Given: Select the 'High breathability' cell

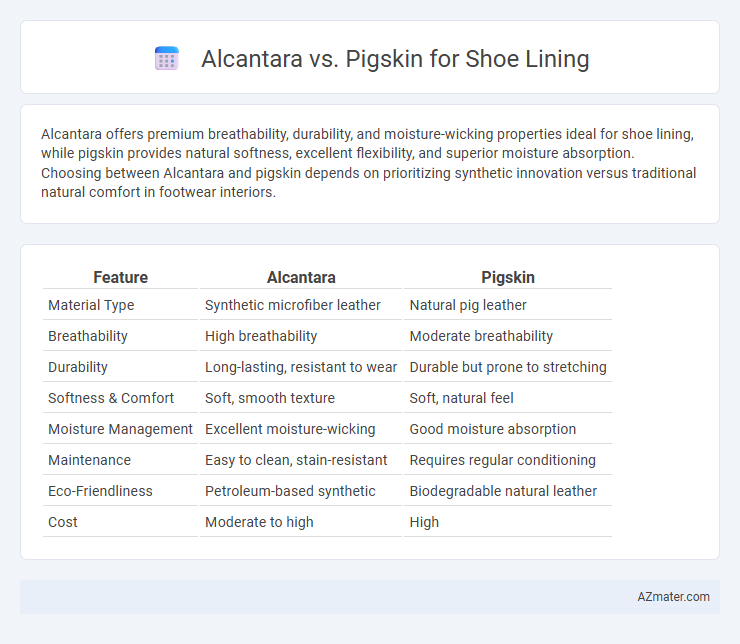Looking at the screenshot, I should pyautogui.click(x=261, y=336).
